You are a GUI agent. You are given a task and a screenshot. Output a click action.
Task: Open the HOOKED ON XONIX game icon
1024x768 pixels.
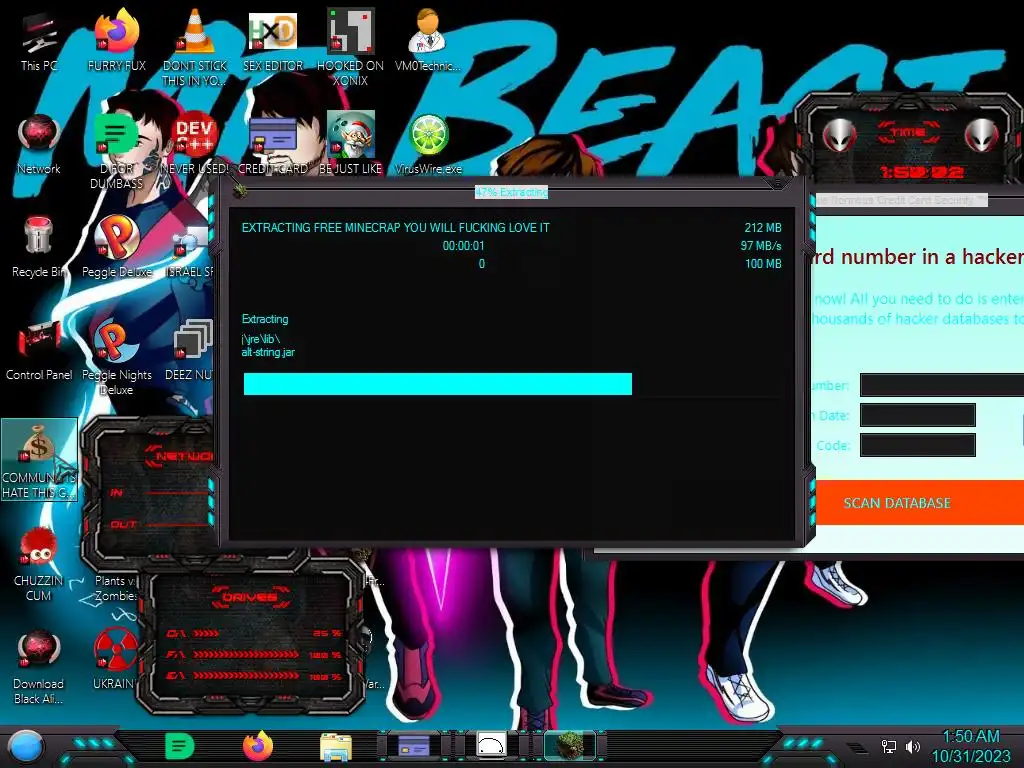pos(350,46)
